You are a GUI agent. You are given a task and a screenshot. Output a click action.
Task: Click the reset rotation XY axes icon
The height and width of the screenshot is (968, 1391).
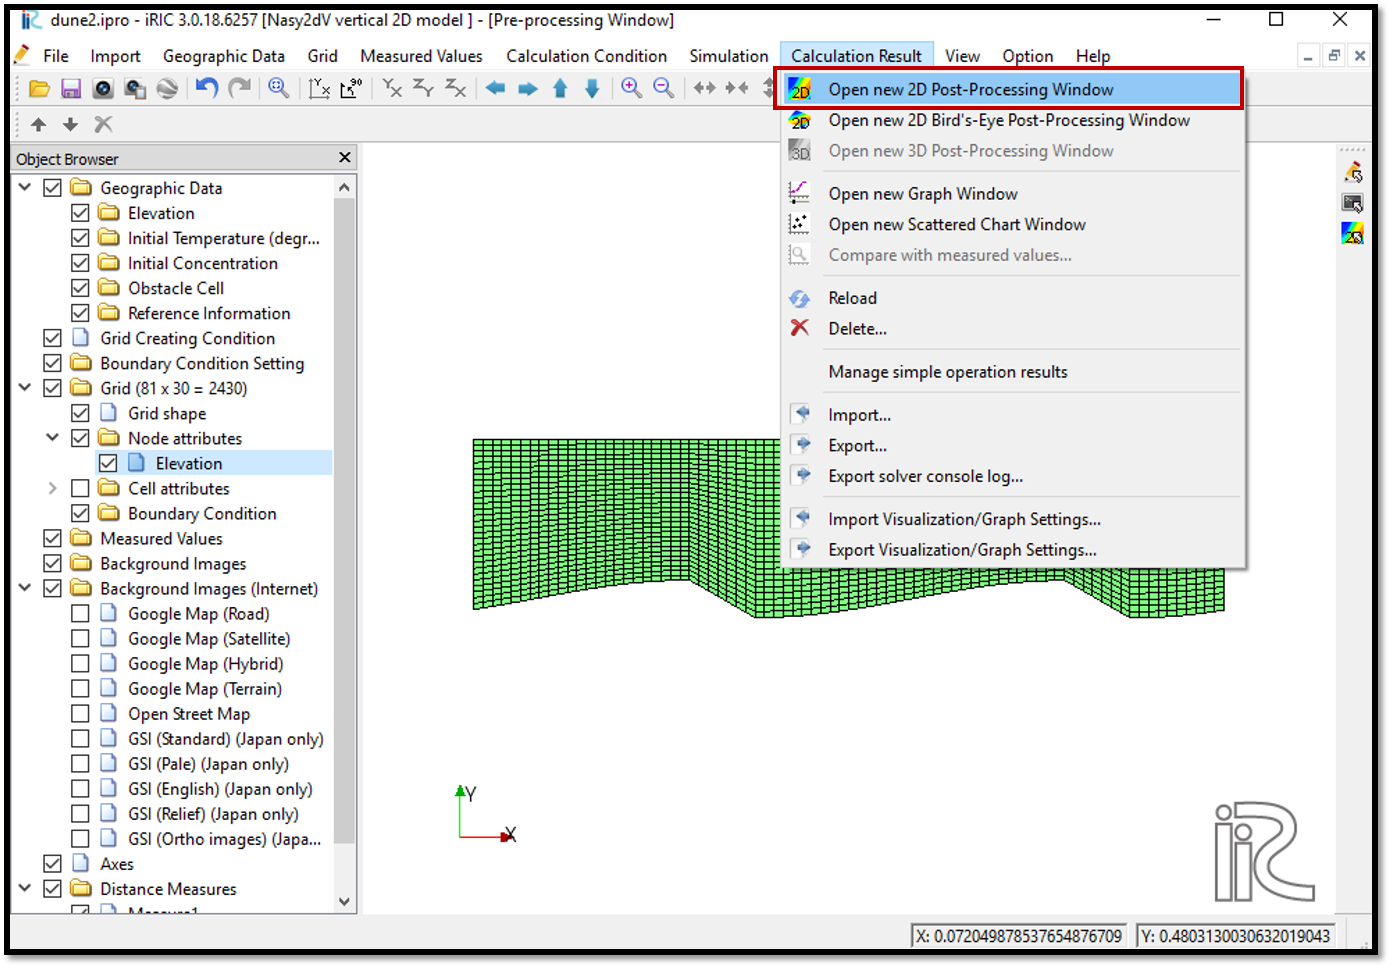pos(319,88)
